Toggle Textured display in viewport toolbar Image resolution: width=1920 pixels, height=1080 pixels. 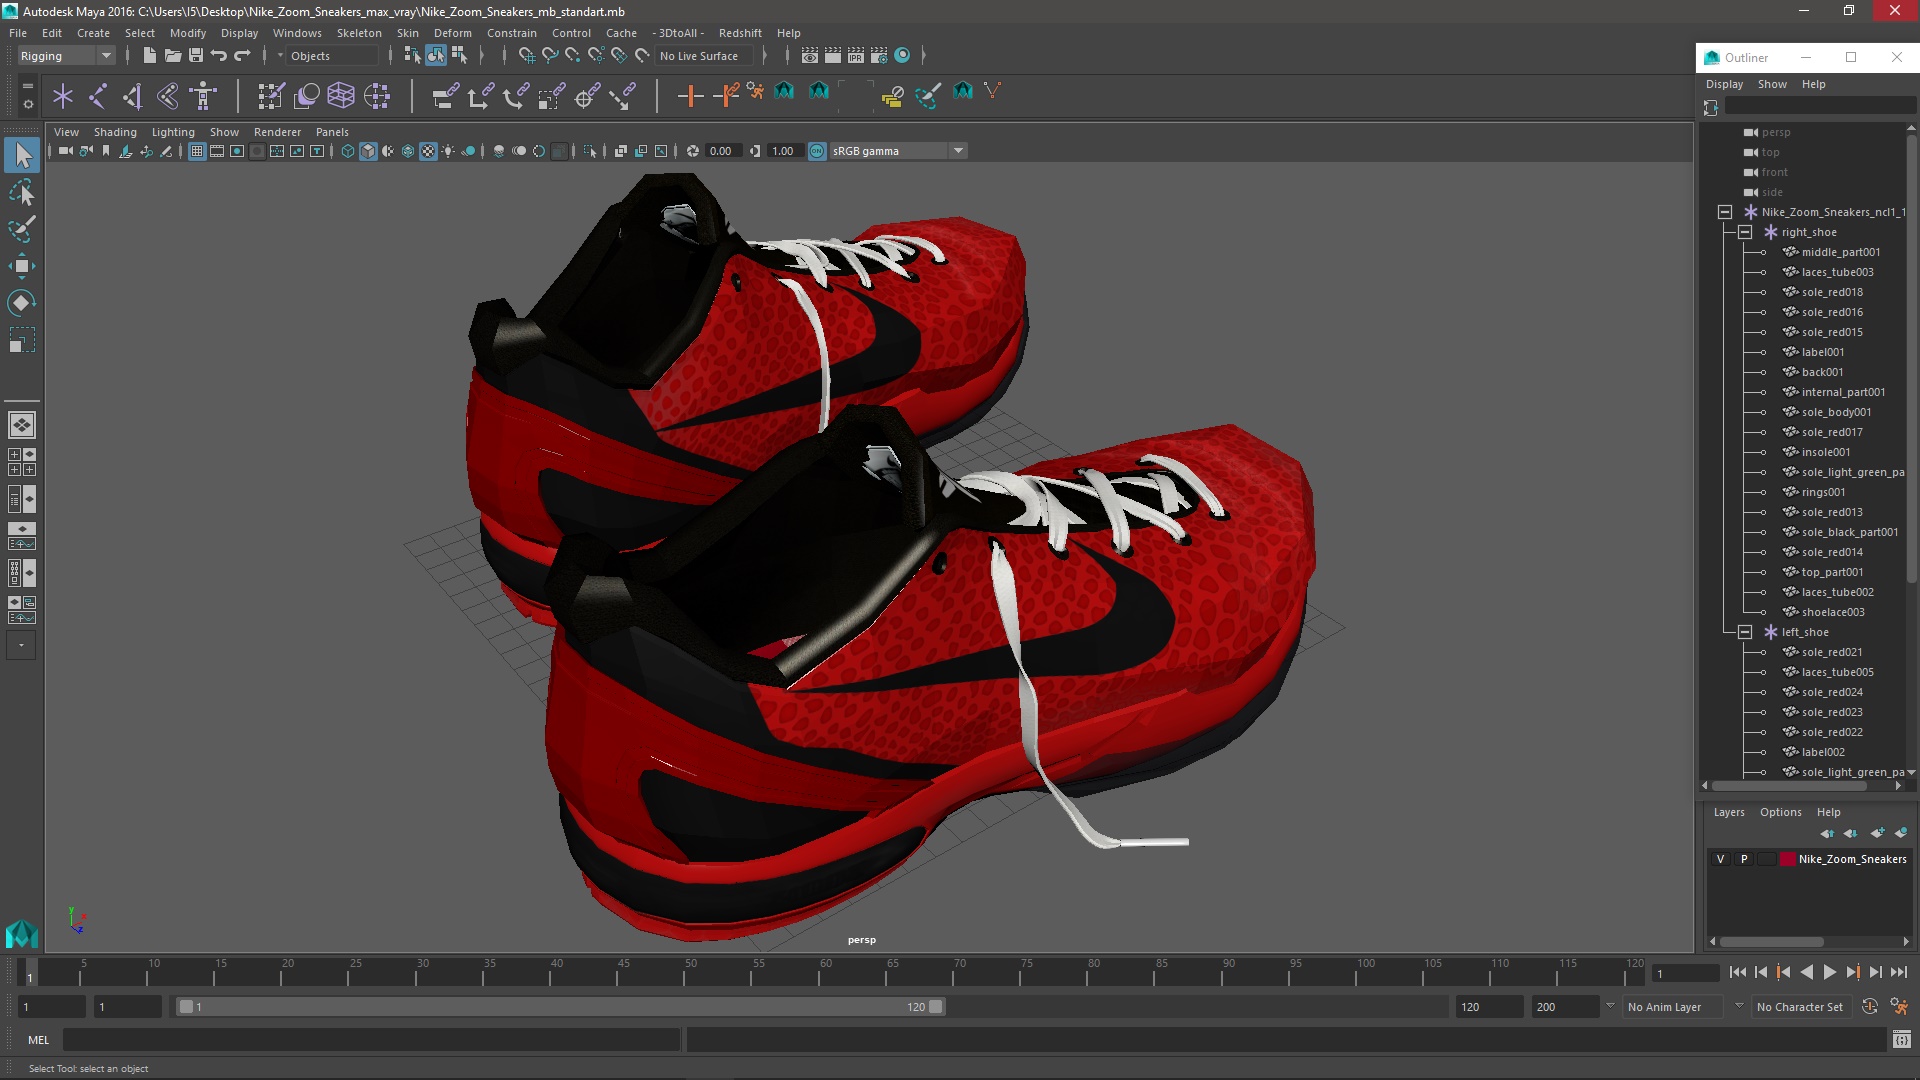[428, 151]
